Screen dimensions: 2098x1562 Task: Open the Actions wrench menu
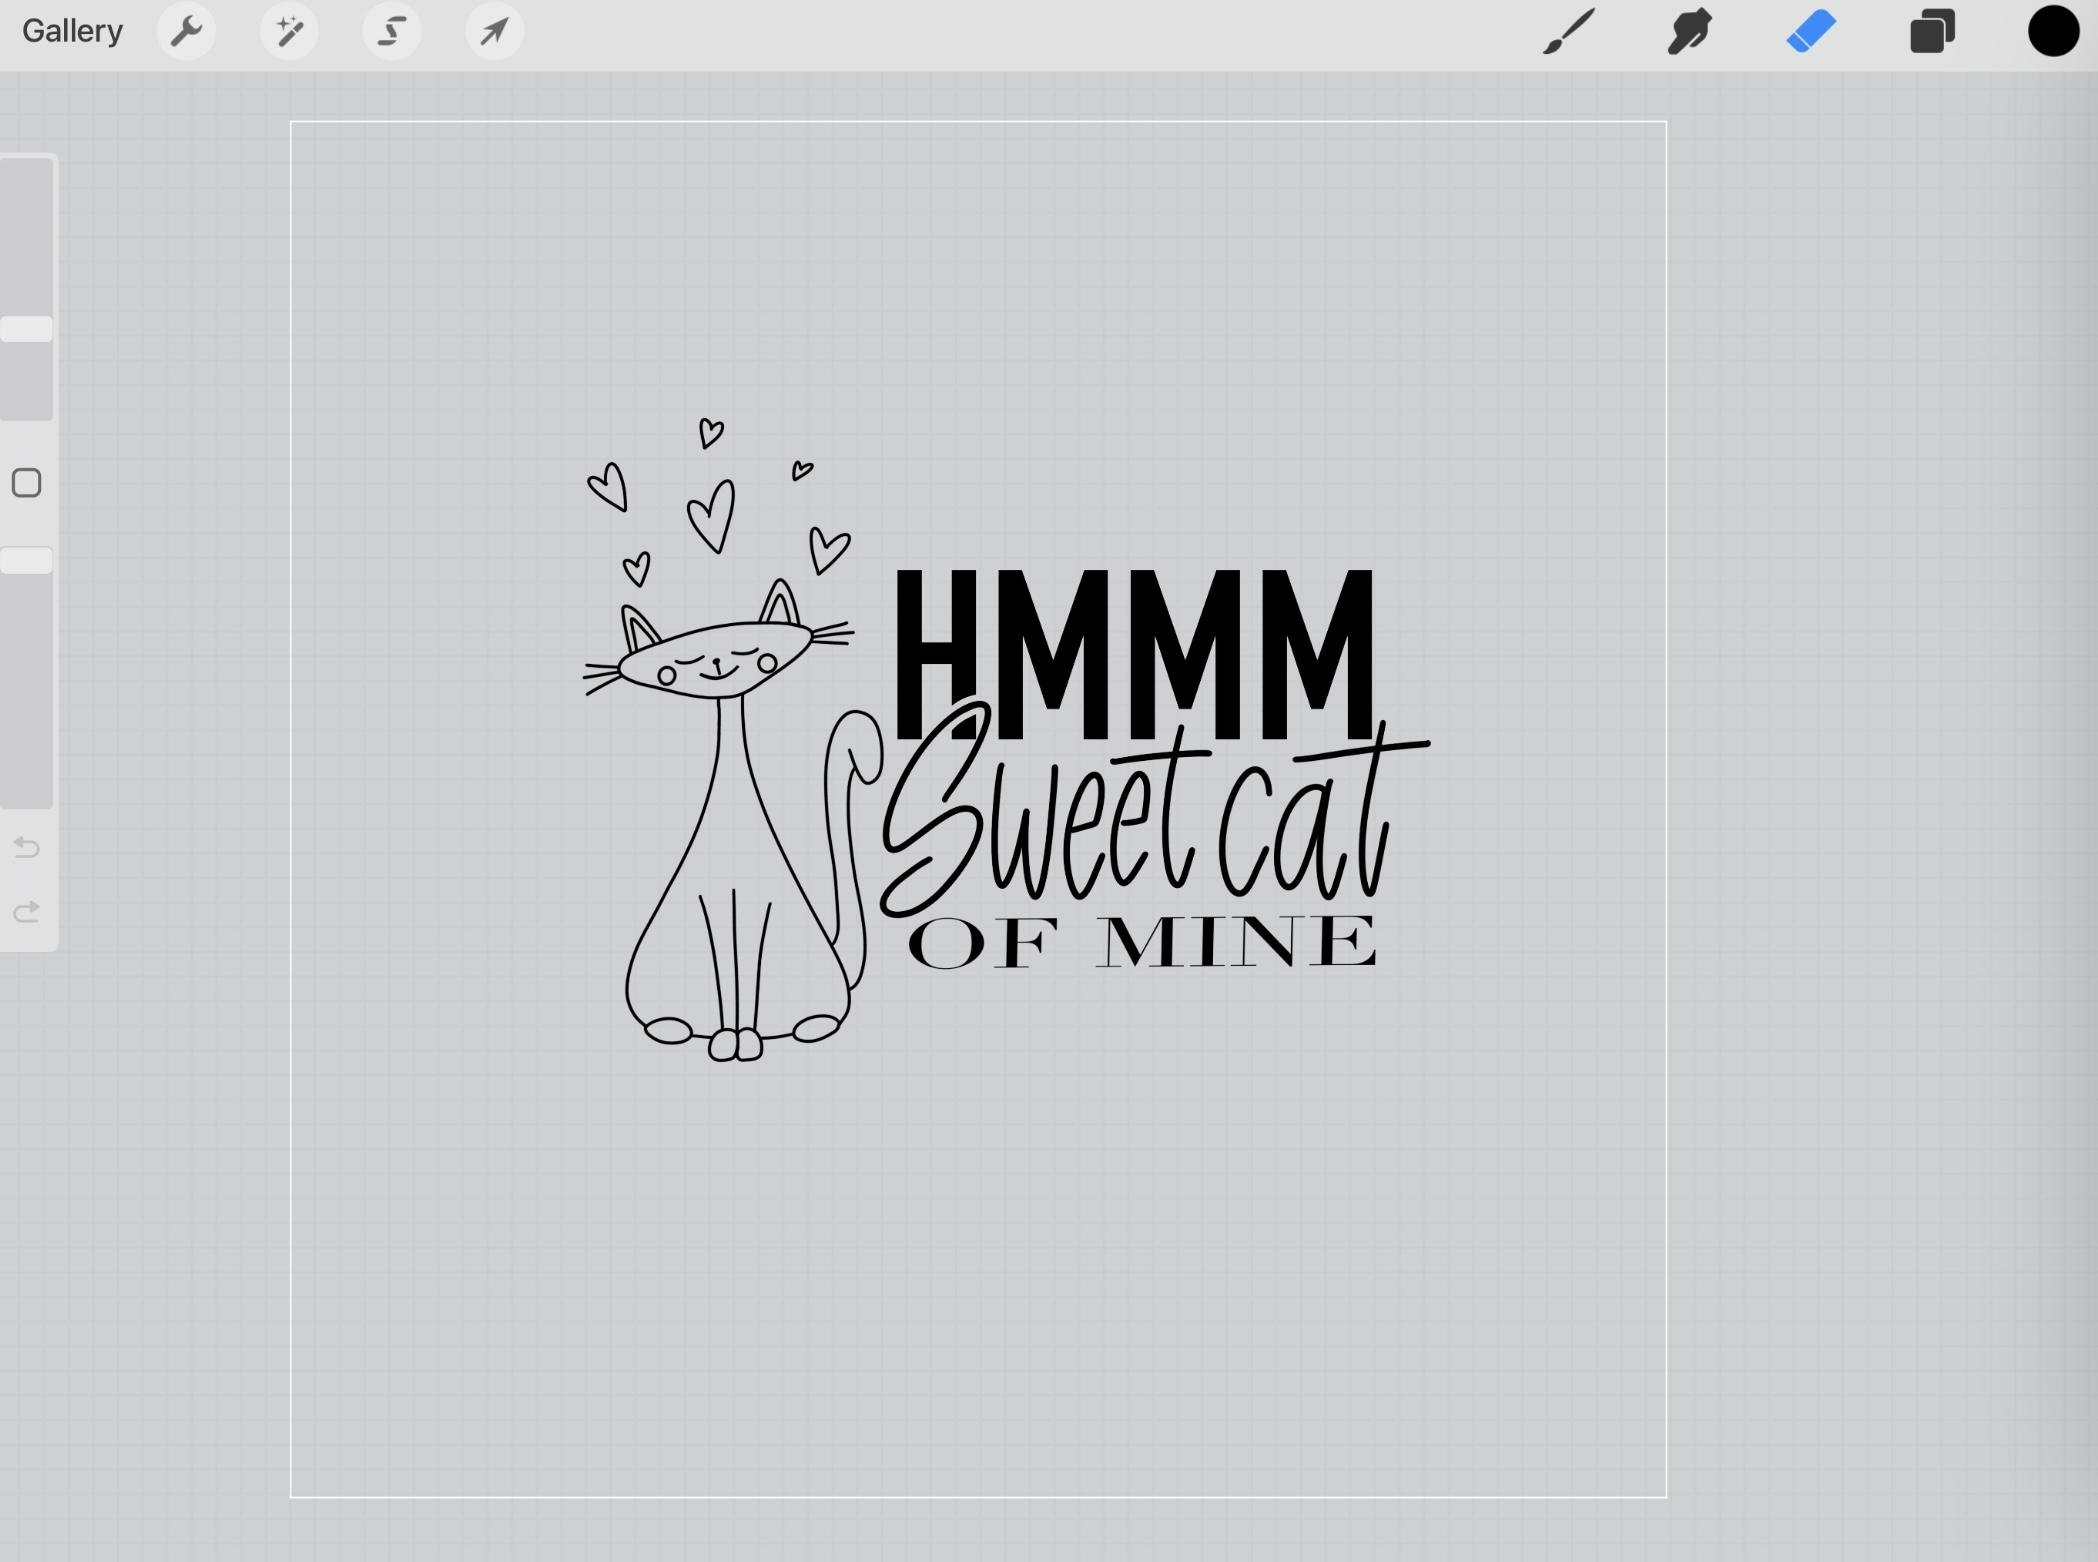pyautogui.click(x=187, y=31)
